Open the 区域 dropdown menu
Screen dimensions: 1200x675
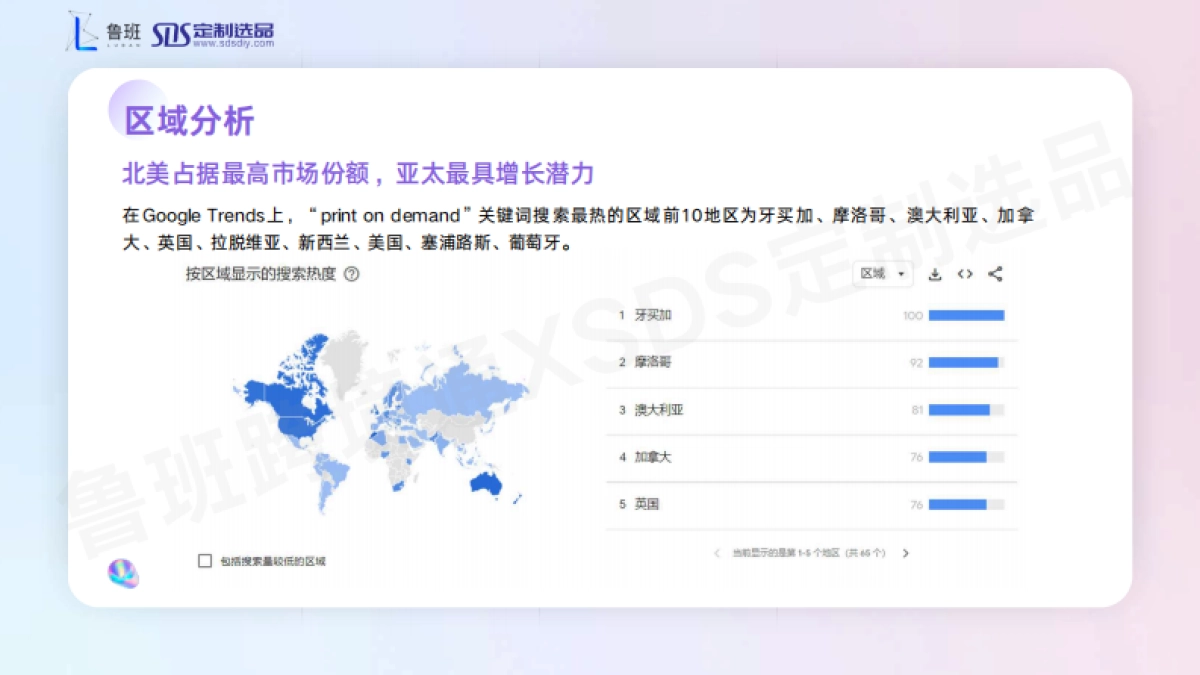click(x=882, y=273)
